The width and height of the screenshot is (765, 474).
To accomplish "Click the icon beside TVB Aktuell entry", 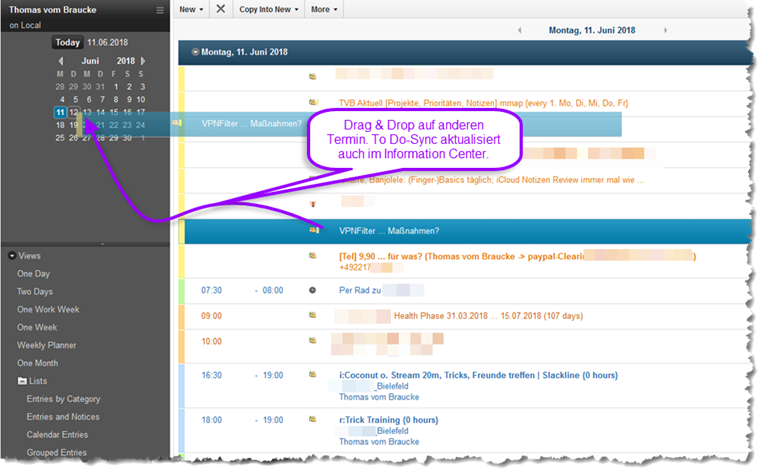I will 313,102.
